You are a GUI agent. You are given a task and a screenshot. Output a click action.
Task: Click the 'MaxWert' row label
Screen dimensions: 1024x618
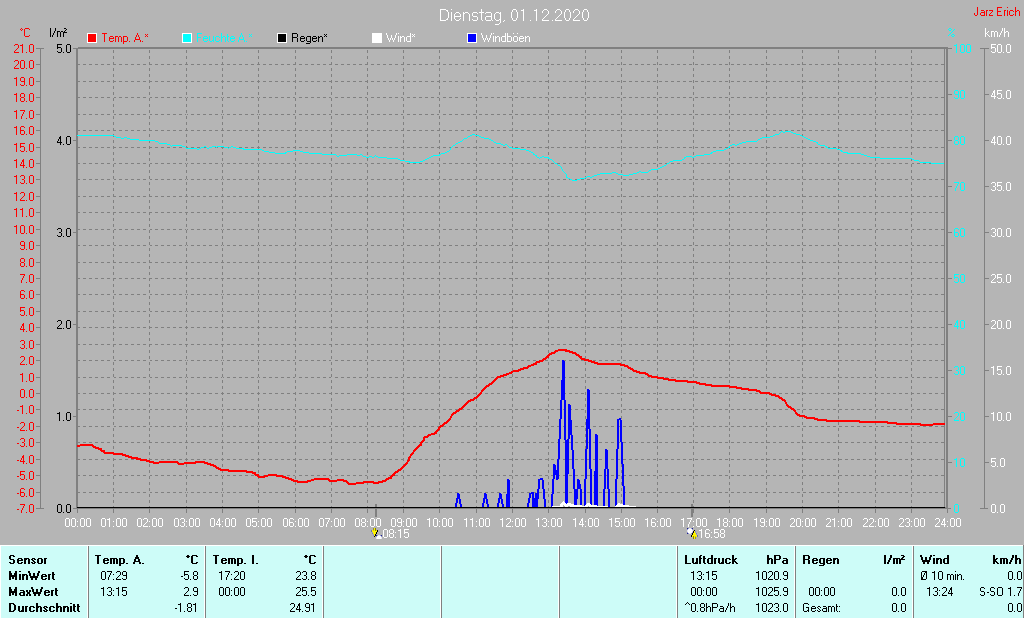pos(33,592)
